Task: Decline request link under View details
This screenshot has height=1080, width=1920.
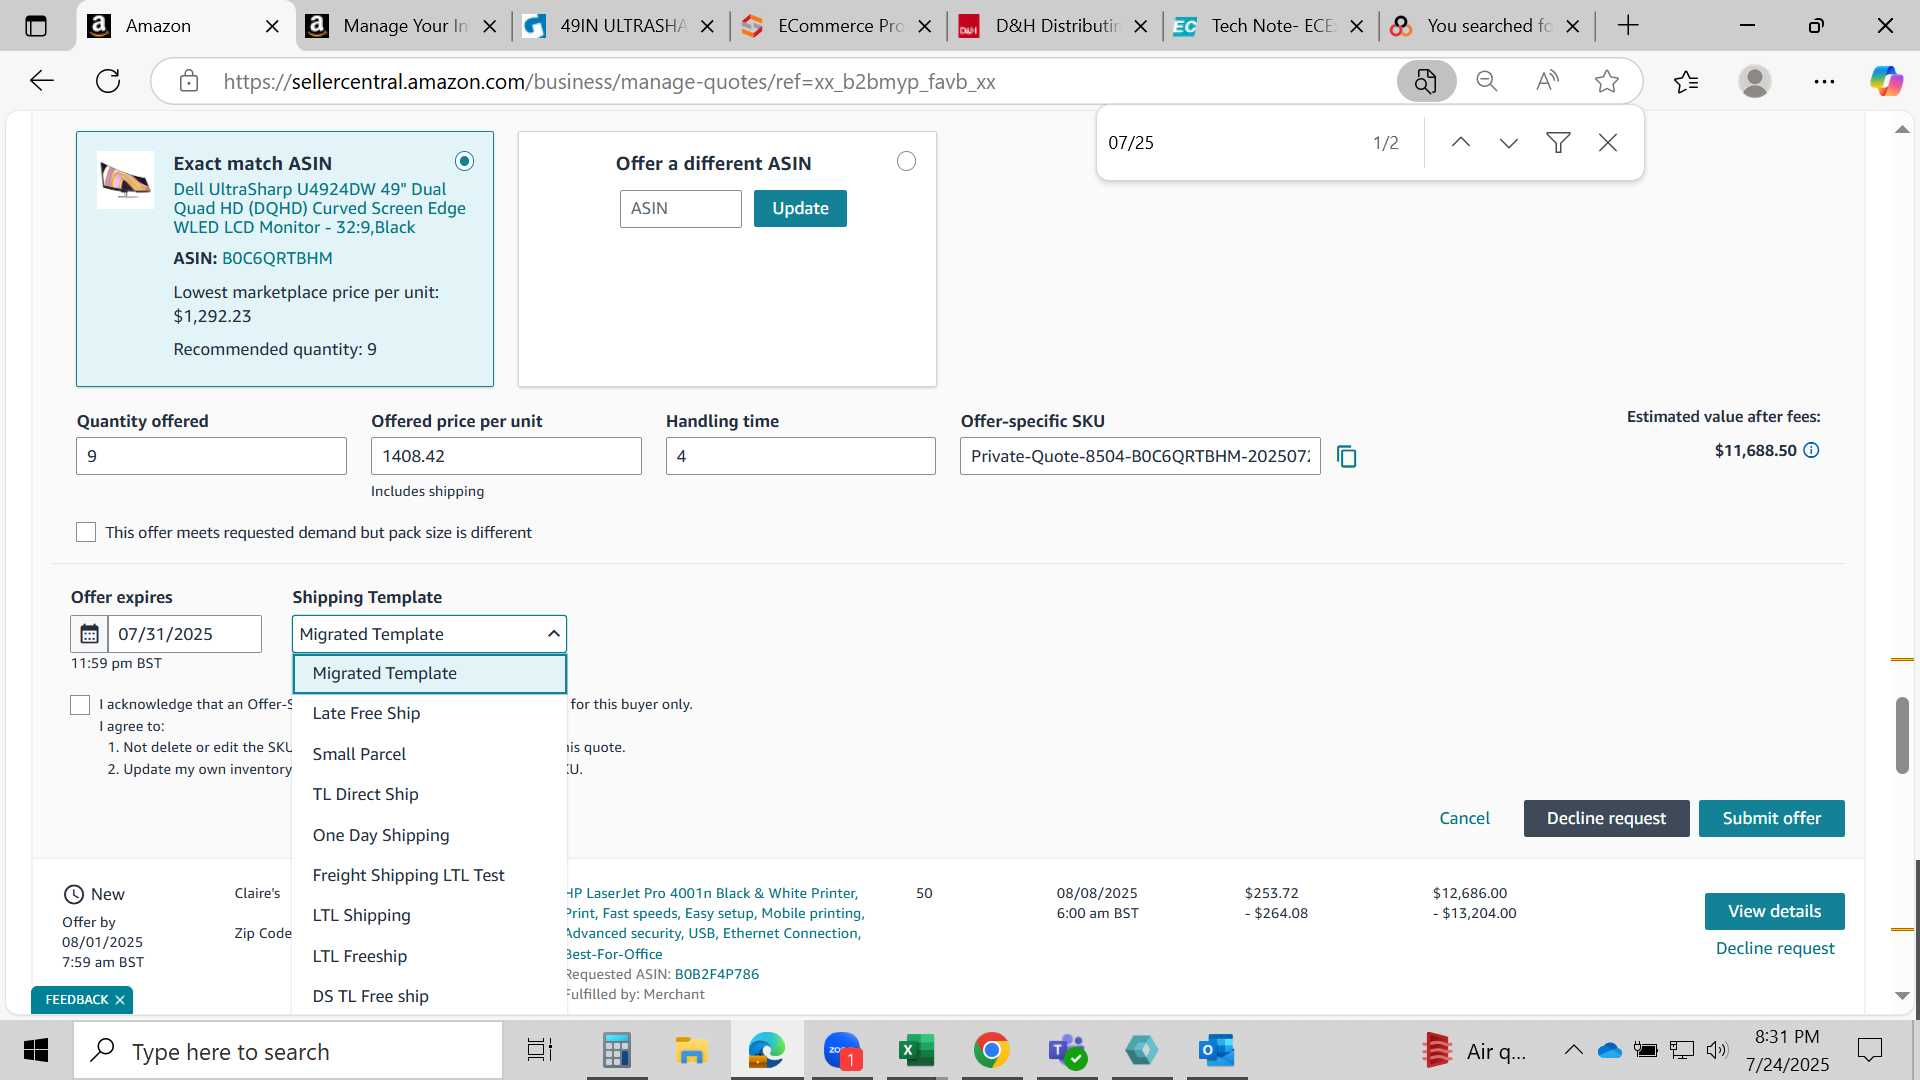Action: point(1775,948)
